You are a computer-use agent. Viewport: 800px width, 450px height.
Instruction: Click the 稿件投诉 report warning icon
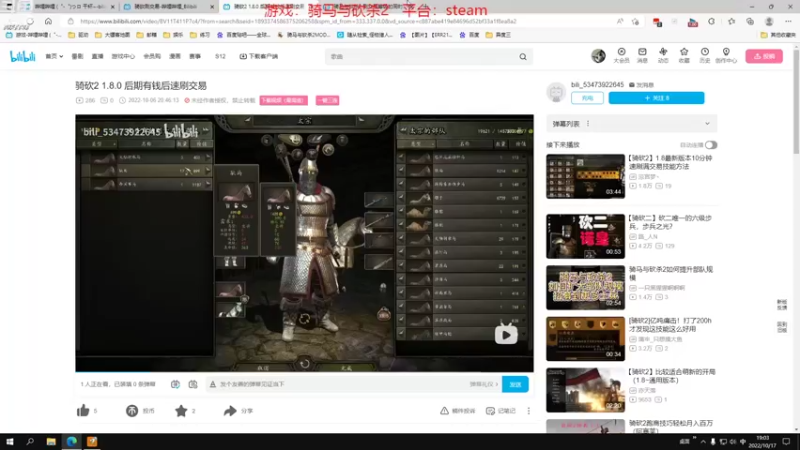pos(444,411)
